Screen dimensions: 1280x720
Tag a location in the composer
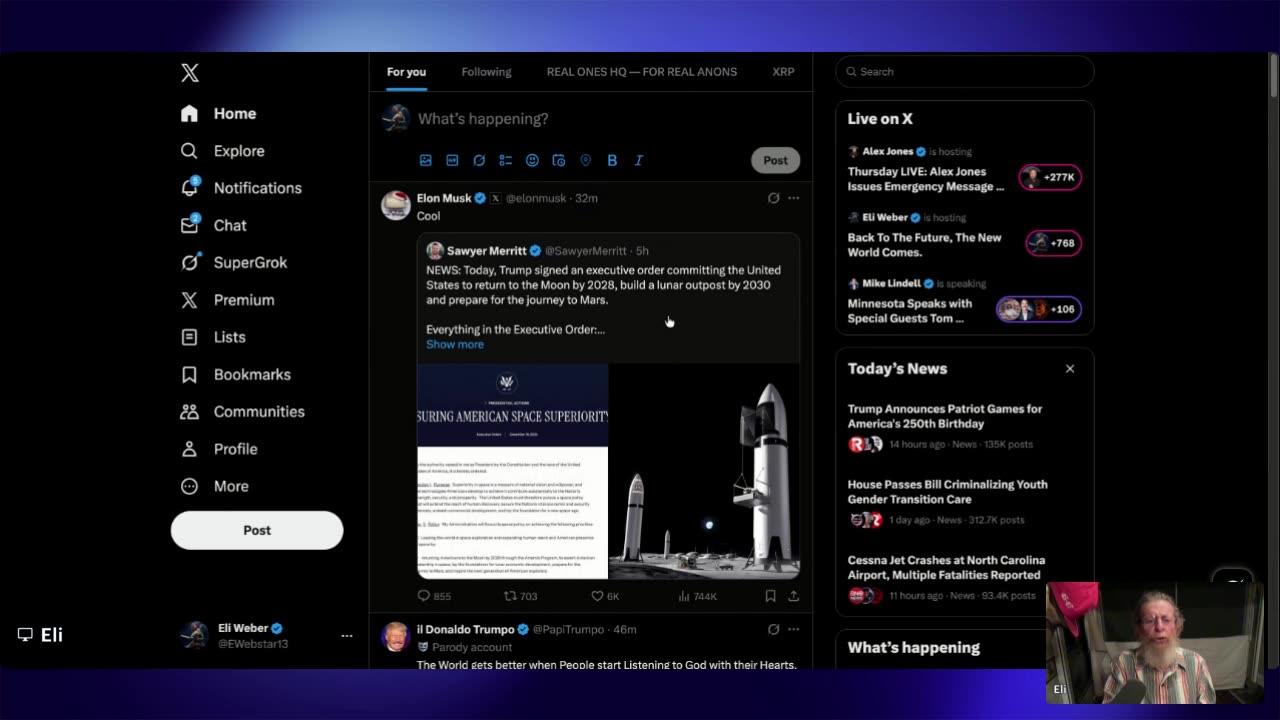point(586,160)
